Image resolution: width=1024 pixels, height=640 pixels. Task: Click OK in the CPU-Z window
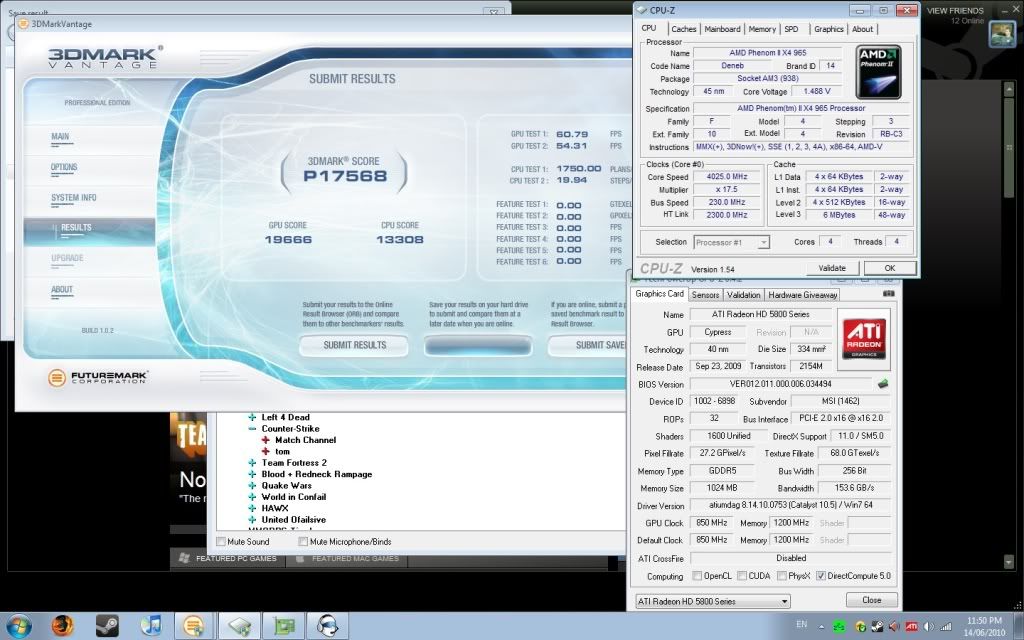coord(889,268)
